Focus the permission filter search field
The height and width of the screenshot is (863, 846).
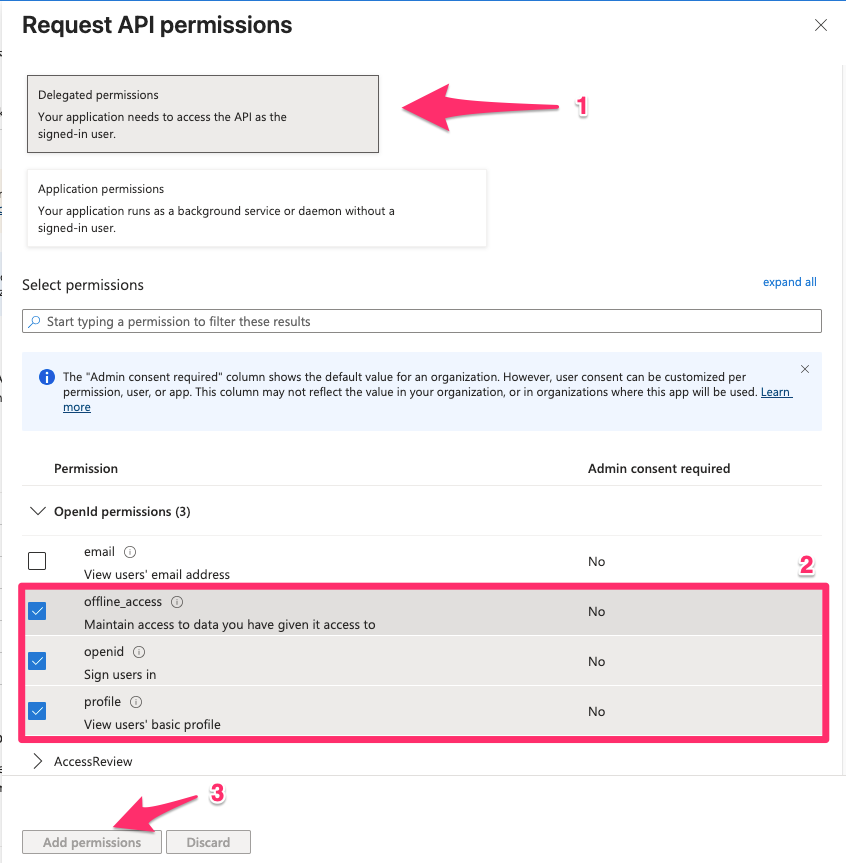422,321
